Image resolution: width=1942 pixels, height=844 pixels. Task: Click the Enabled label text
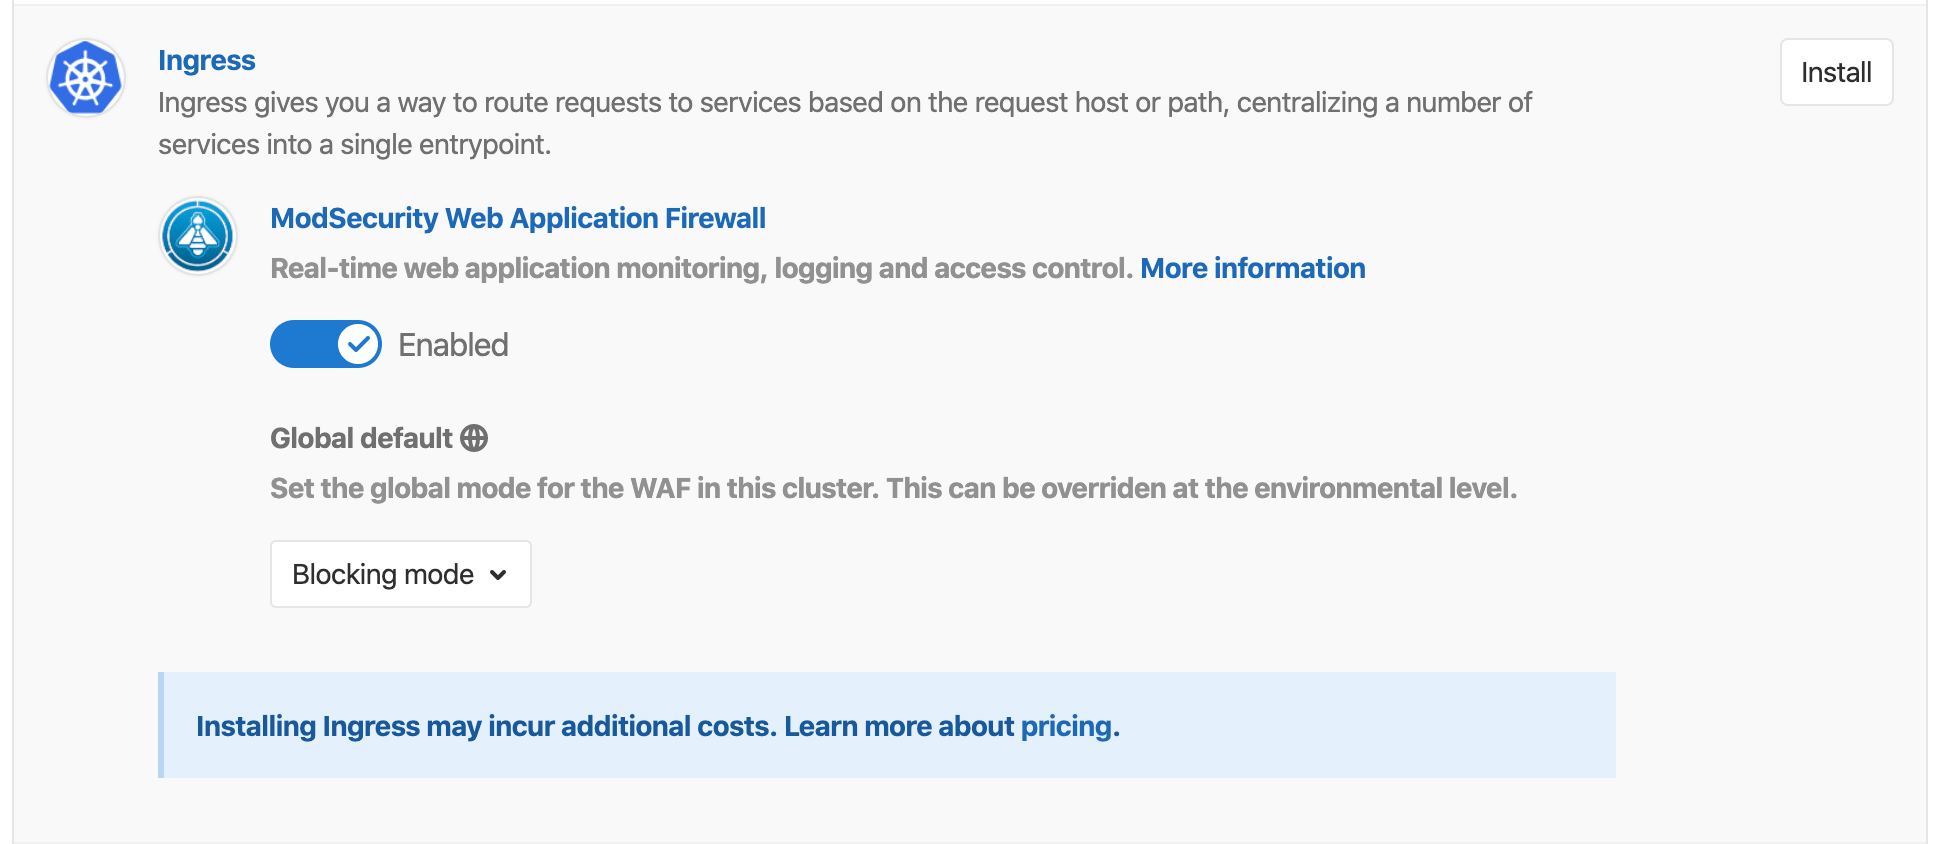pos(452,344)
